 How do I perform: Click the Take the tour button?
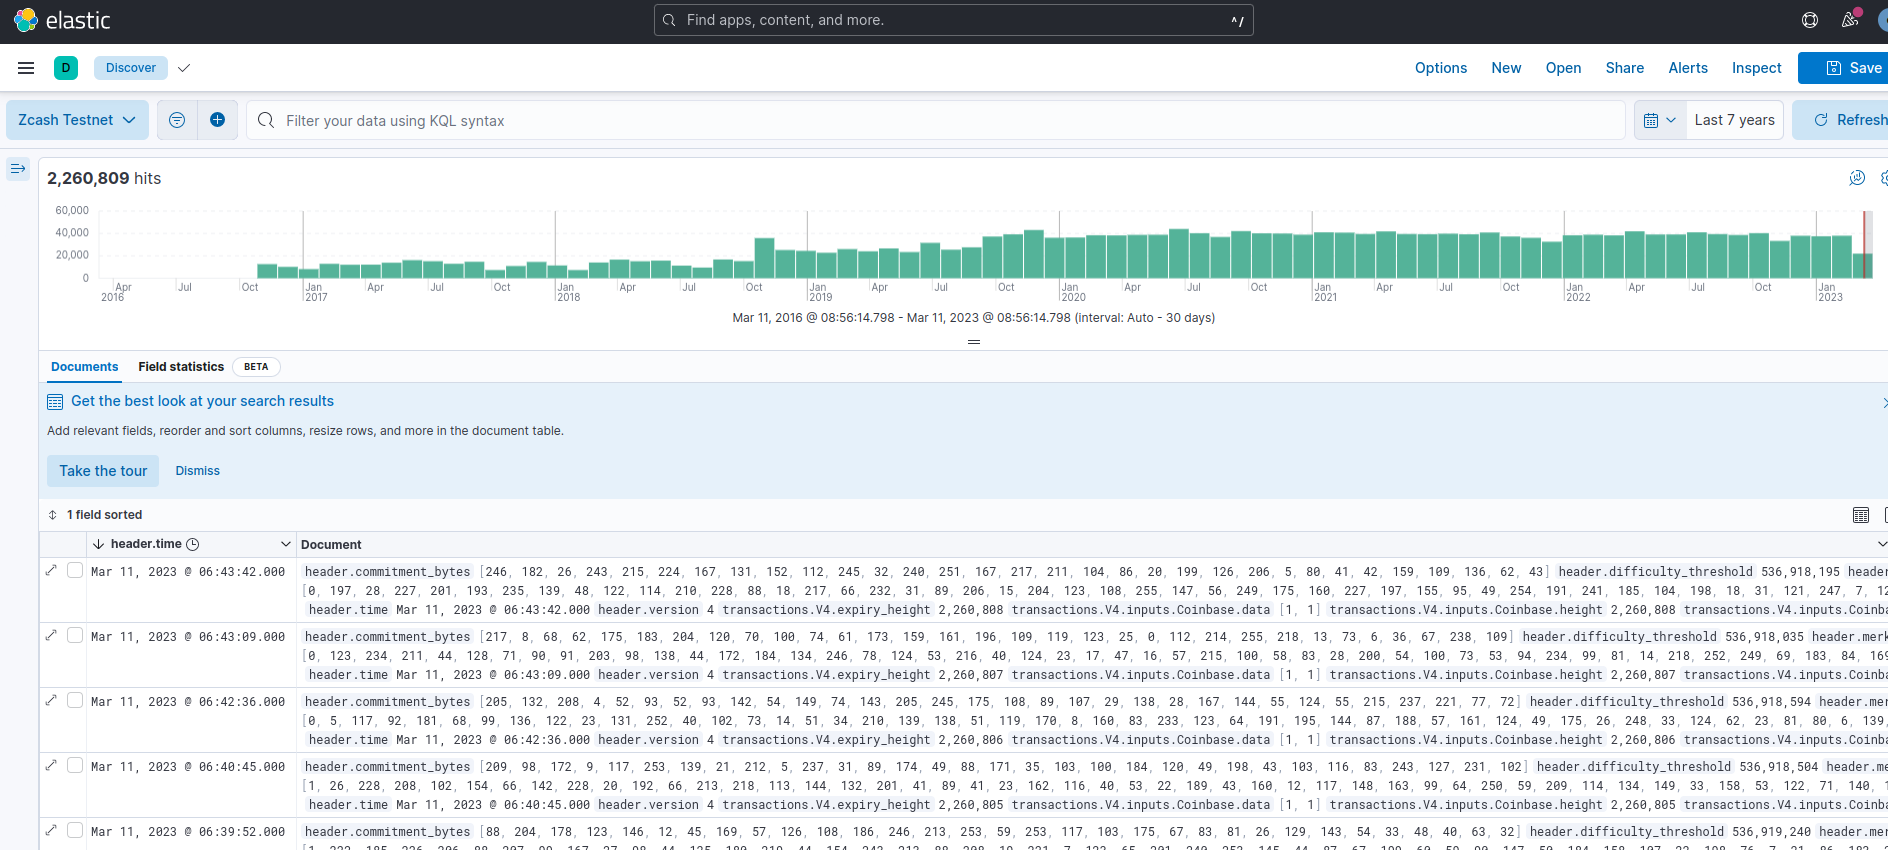[103, 471]
